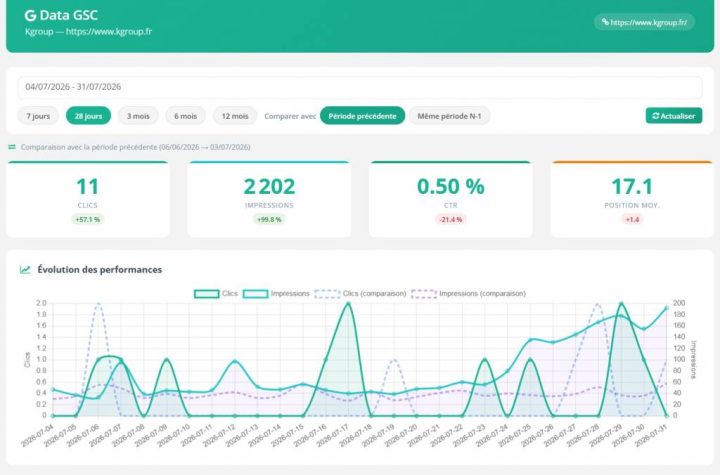Click the 11 Clics value
The height and width of the screenshot is (475, 720).
[88, 187]
